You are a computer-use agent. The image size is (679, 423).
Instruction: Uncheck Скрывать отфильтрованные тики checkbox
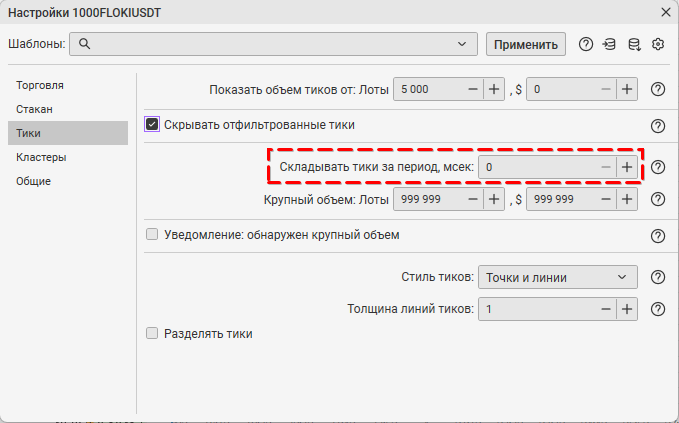153,125
